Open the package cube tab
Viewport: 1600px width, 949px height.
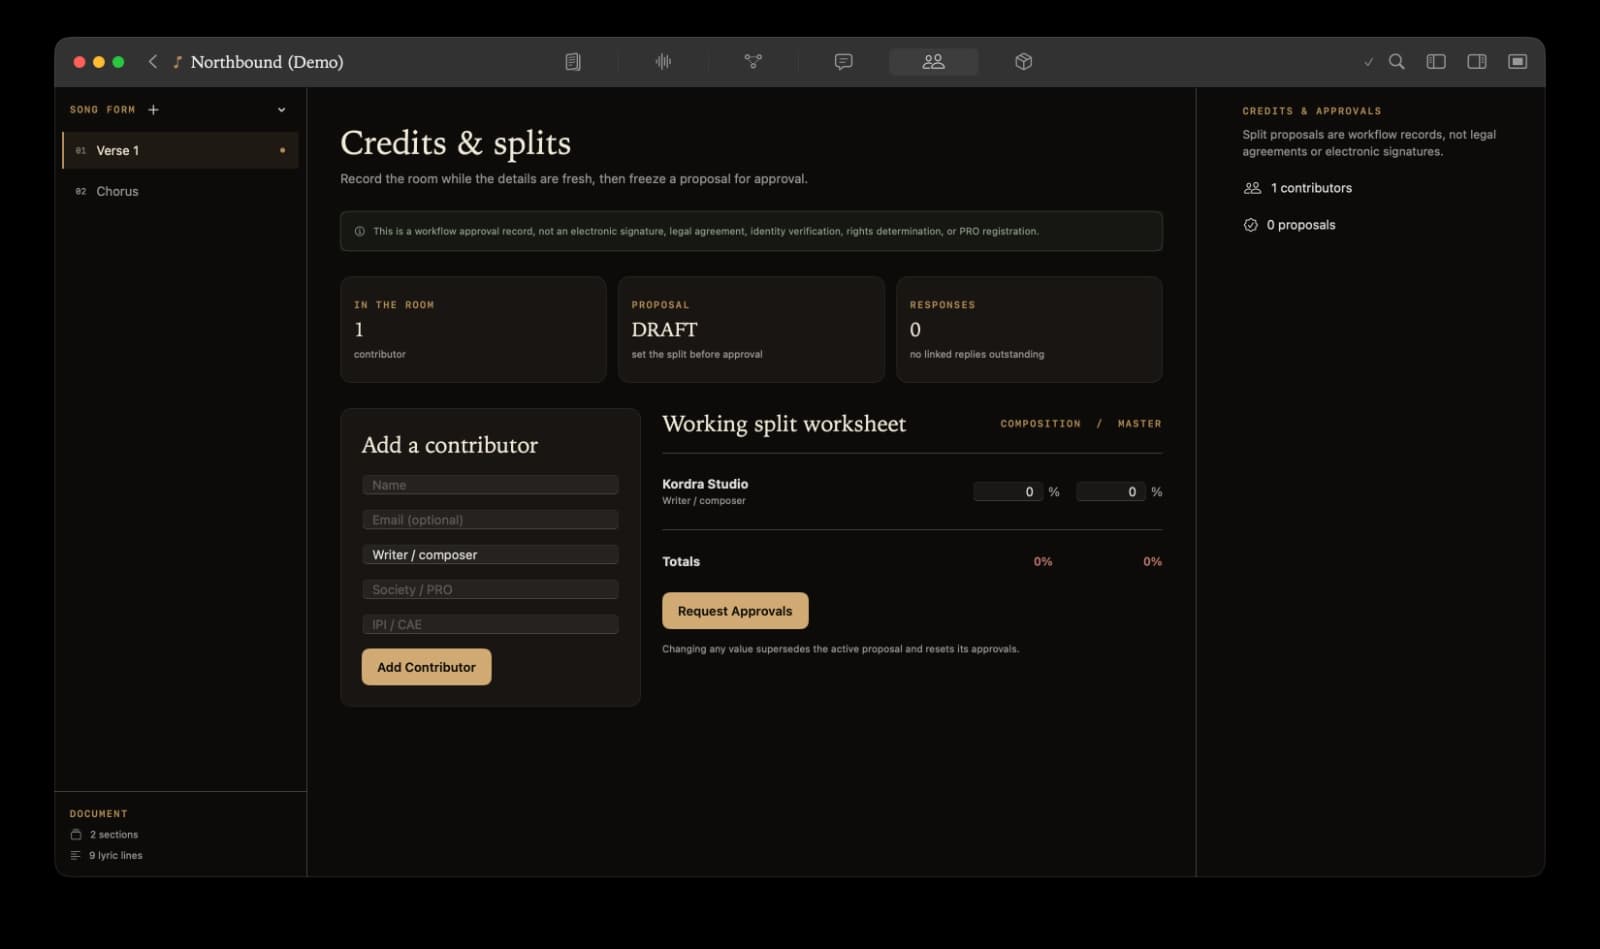pos(1023,62)
